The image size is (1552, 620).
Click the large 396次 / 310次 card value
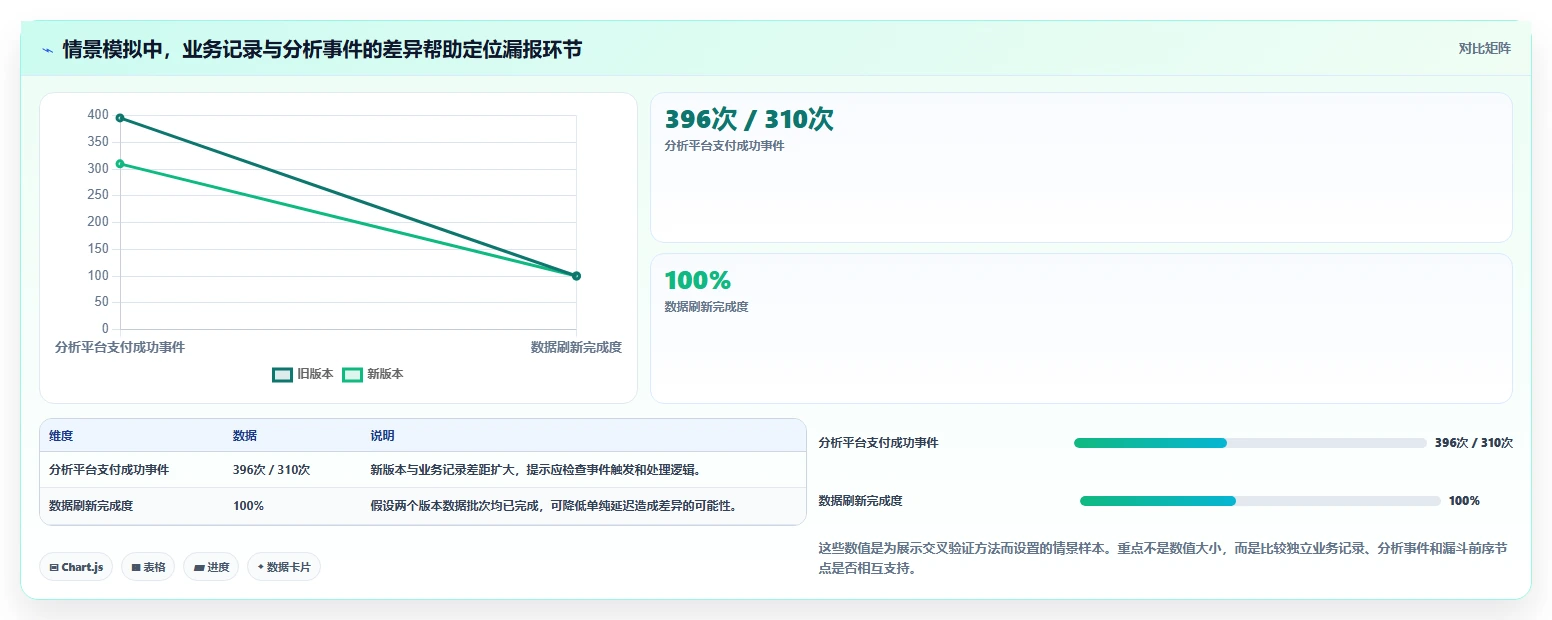(x=749, y=120)
